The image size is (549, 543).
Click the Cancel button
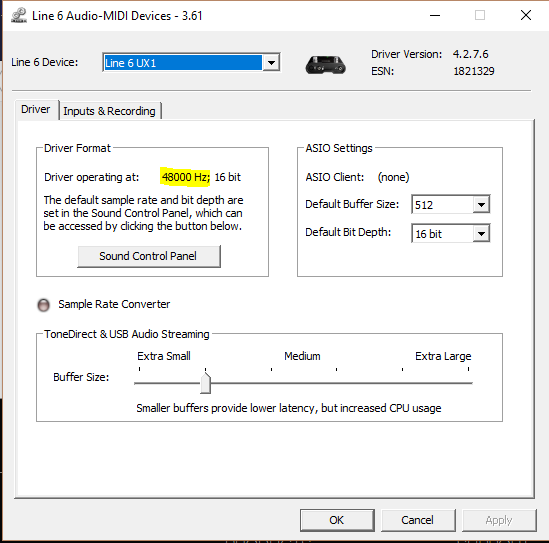pos(418,520)
